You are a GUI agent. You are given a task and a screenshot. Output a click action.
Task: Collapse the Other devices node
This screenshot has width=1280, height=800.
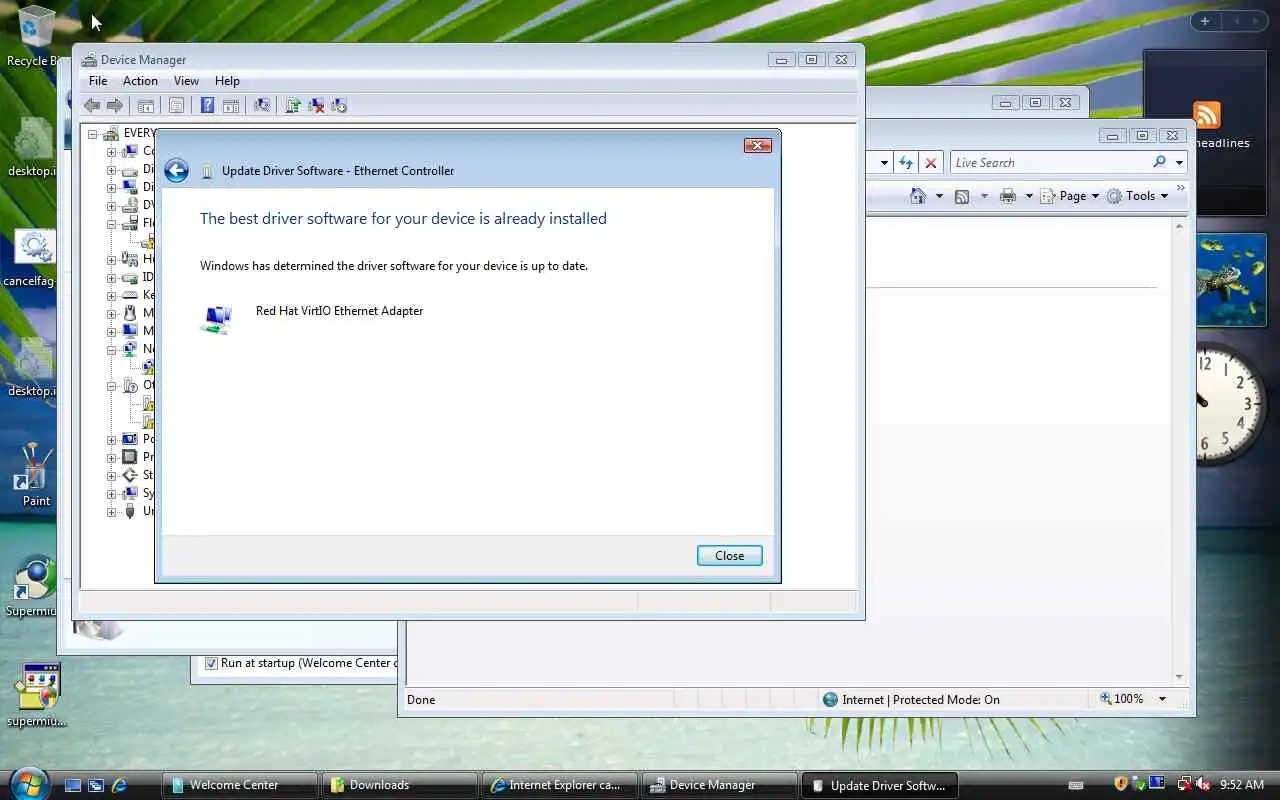coord(112,386)
